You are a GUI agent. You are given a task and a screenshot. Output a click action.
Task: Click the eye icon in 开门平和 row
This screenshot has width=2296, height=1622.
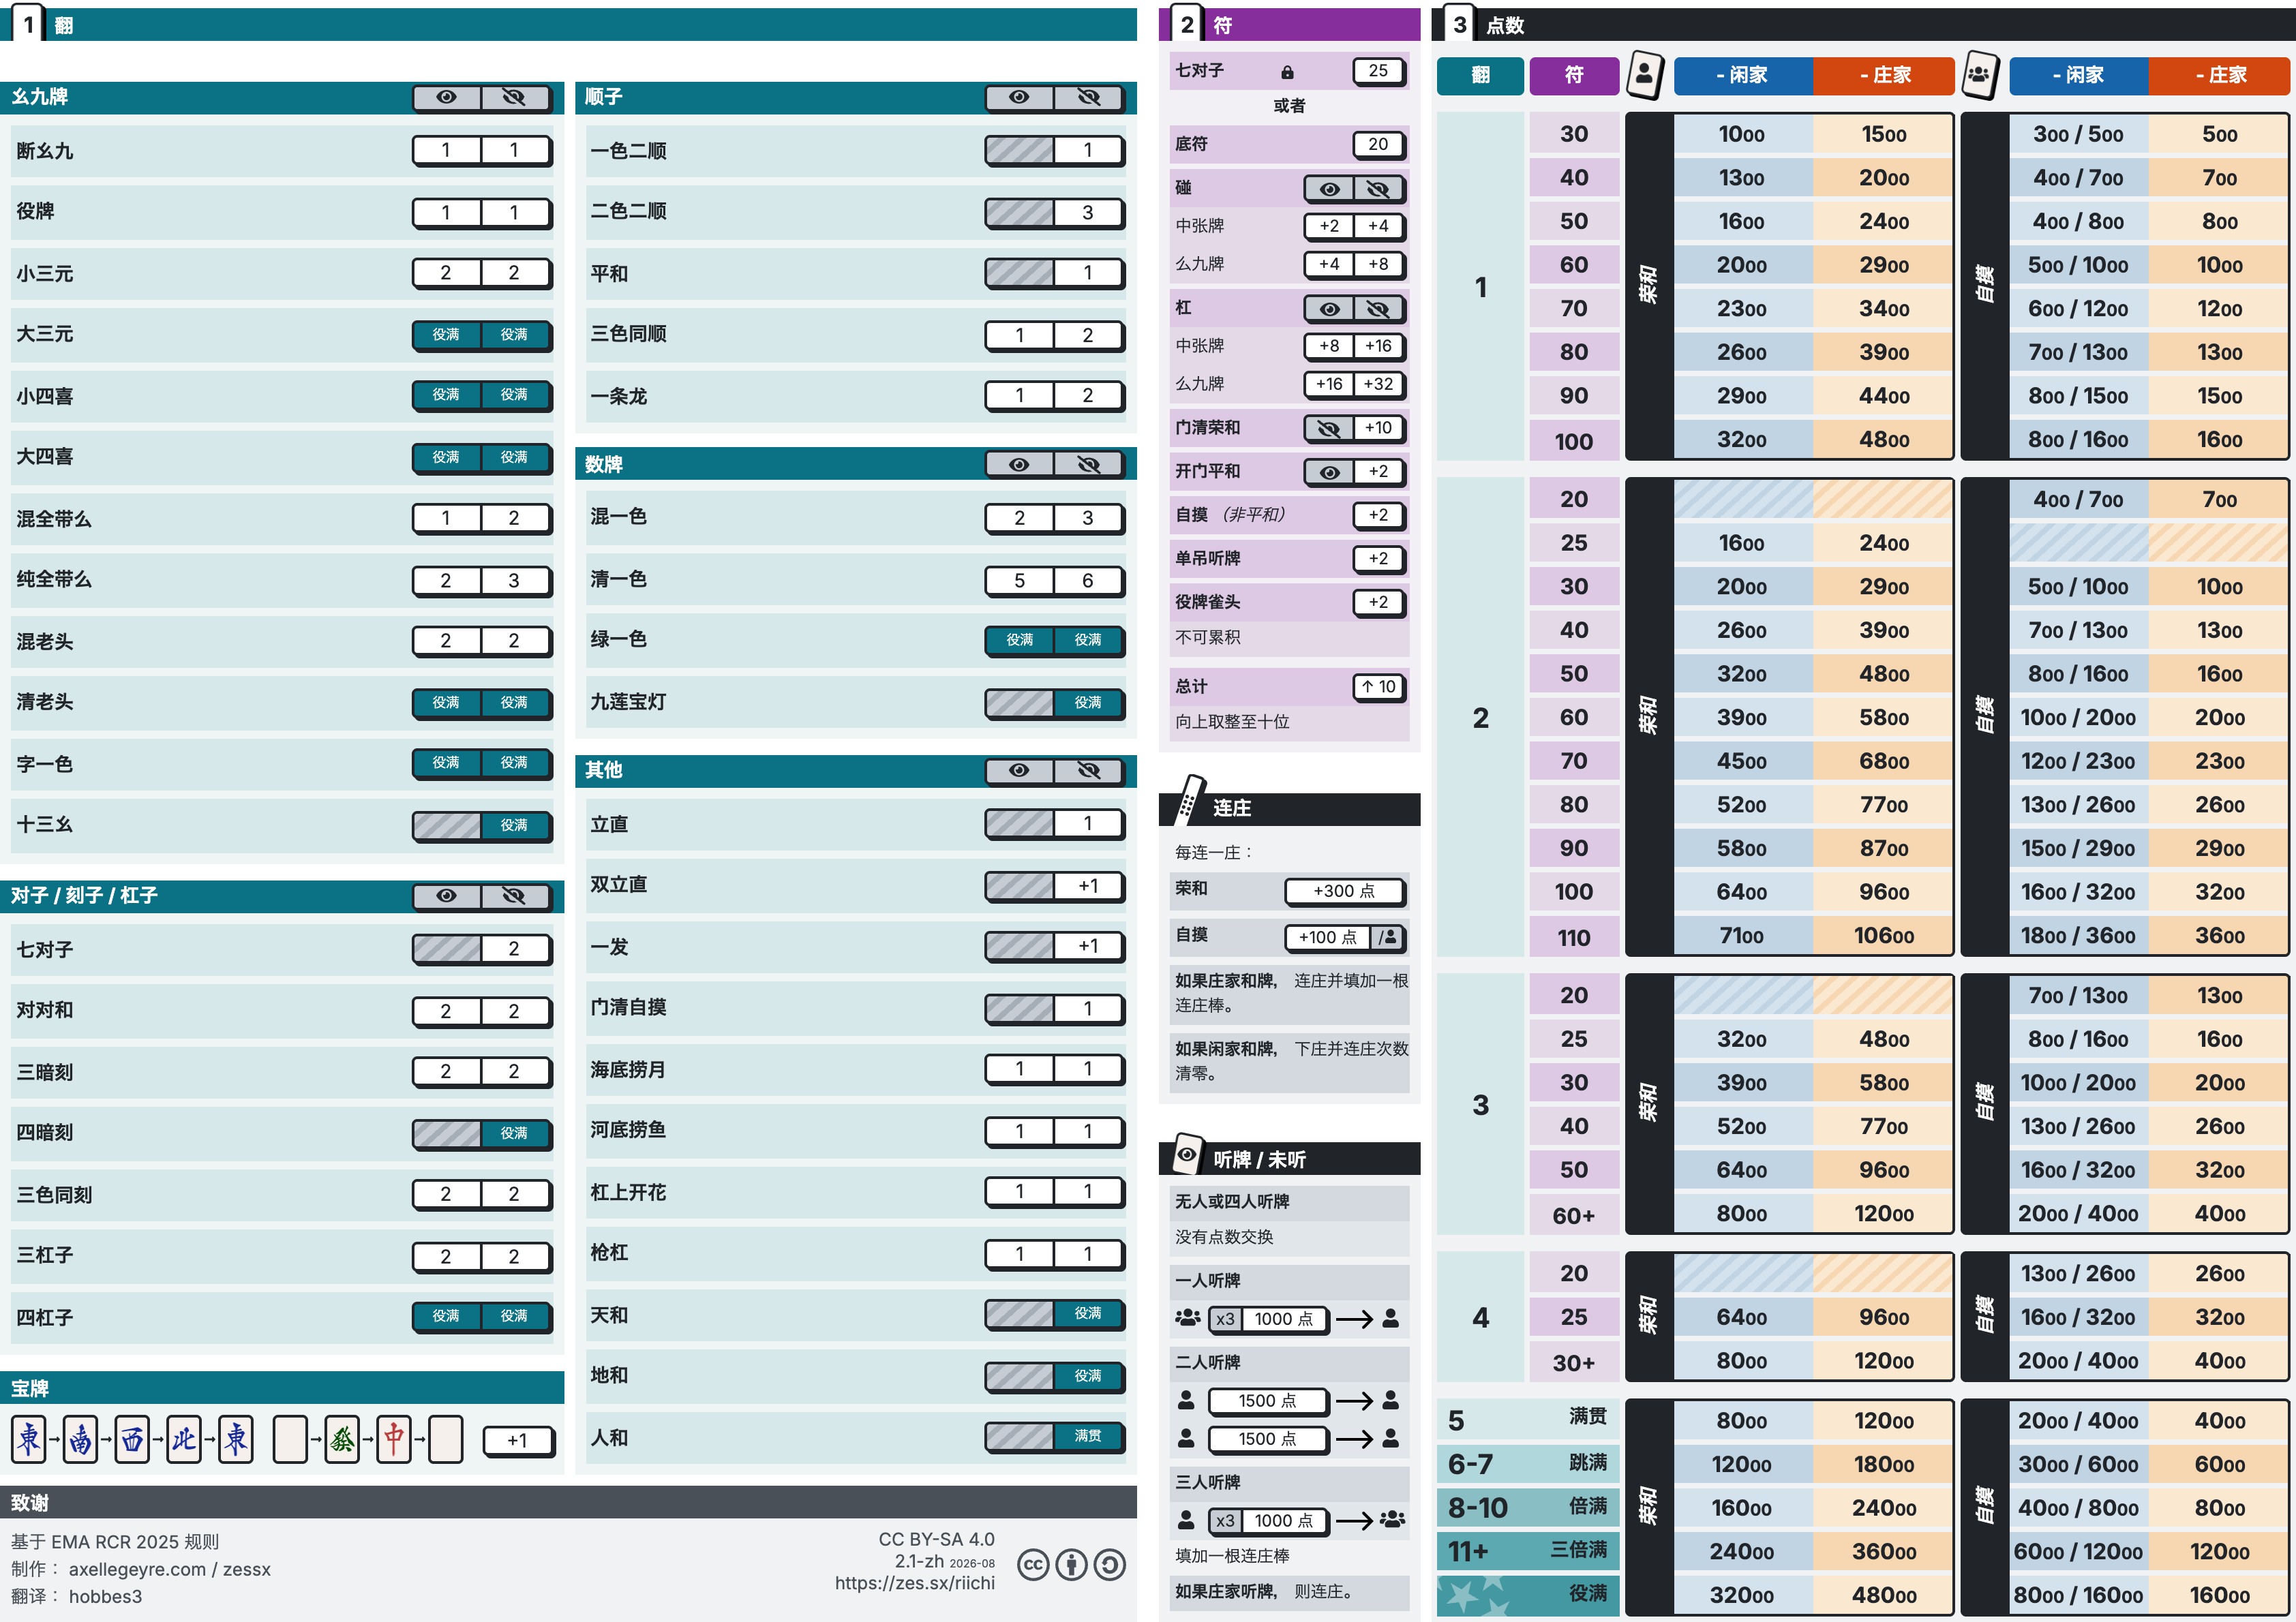pos(1329,473)
